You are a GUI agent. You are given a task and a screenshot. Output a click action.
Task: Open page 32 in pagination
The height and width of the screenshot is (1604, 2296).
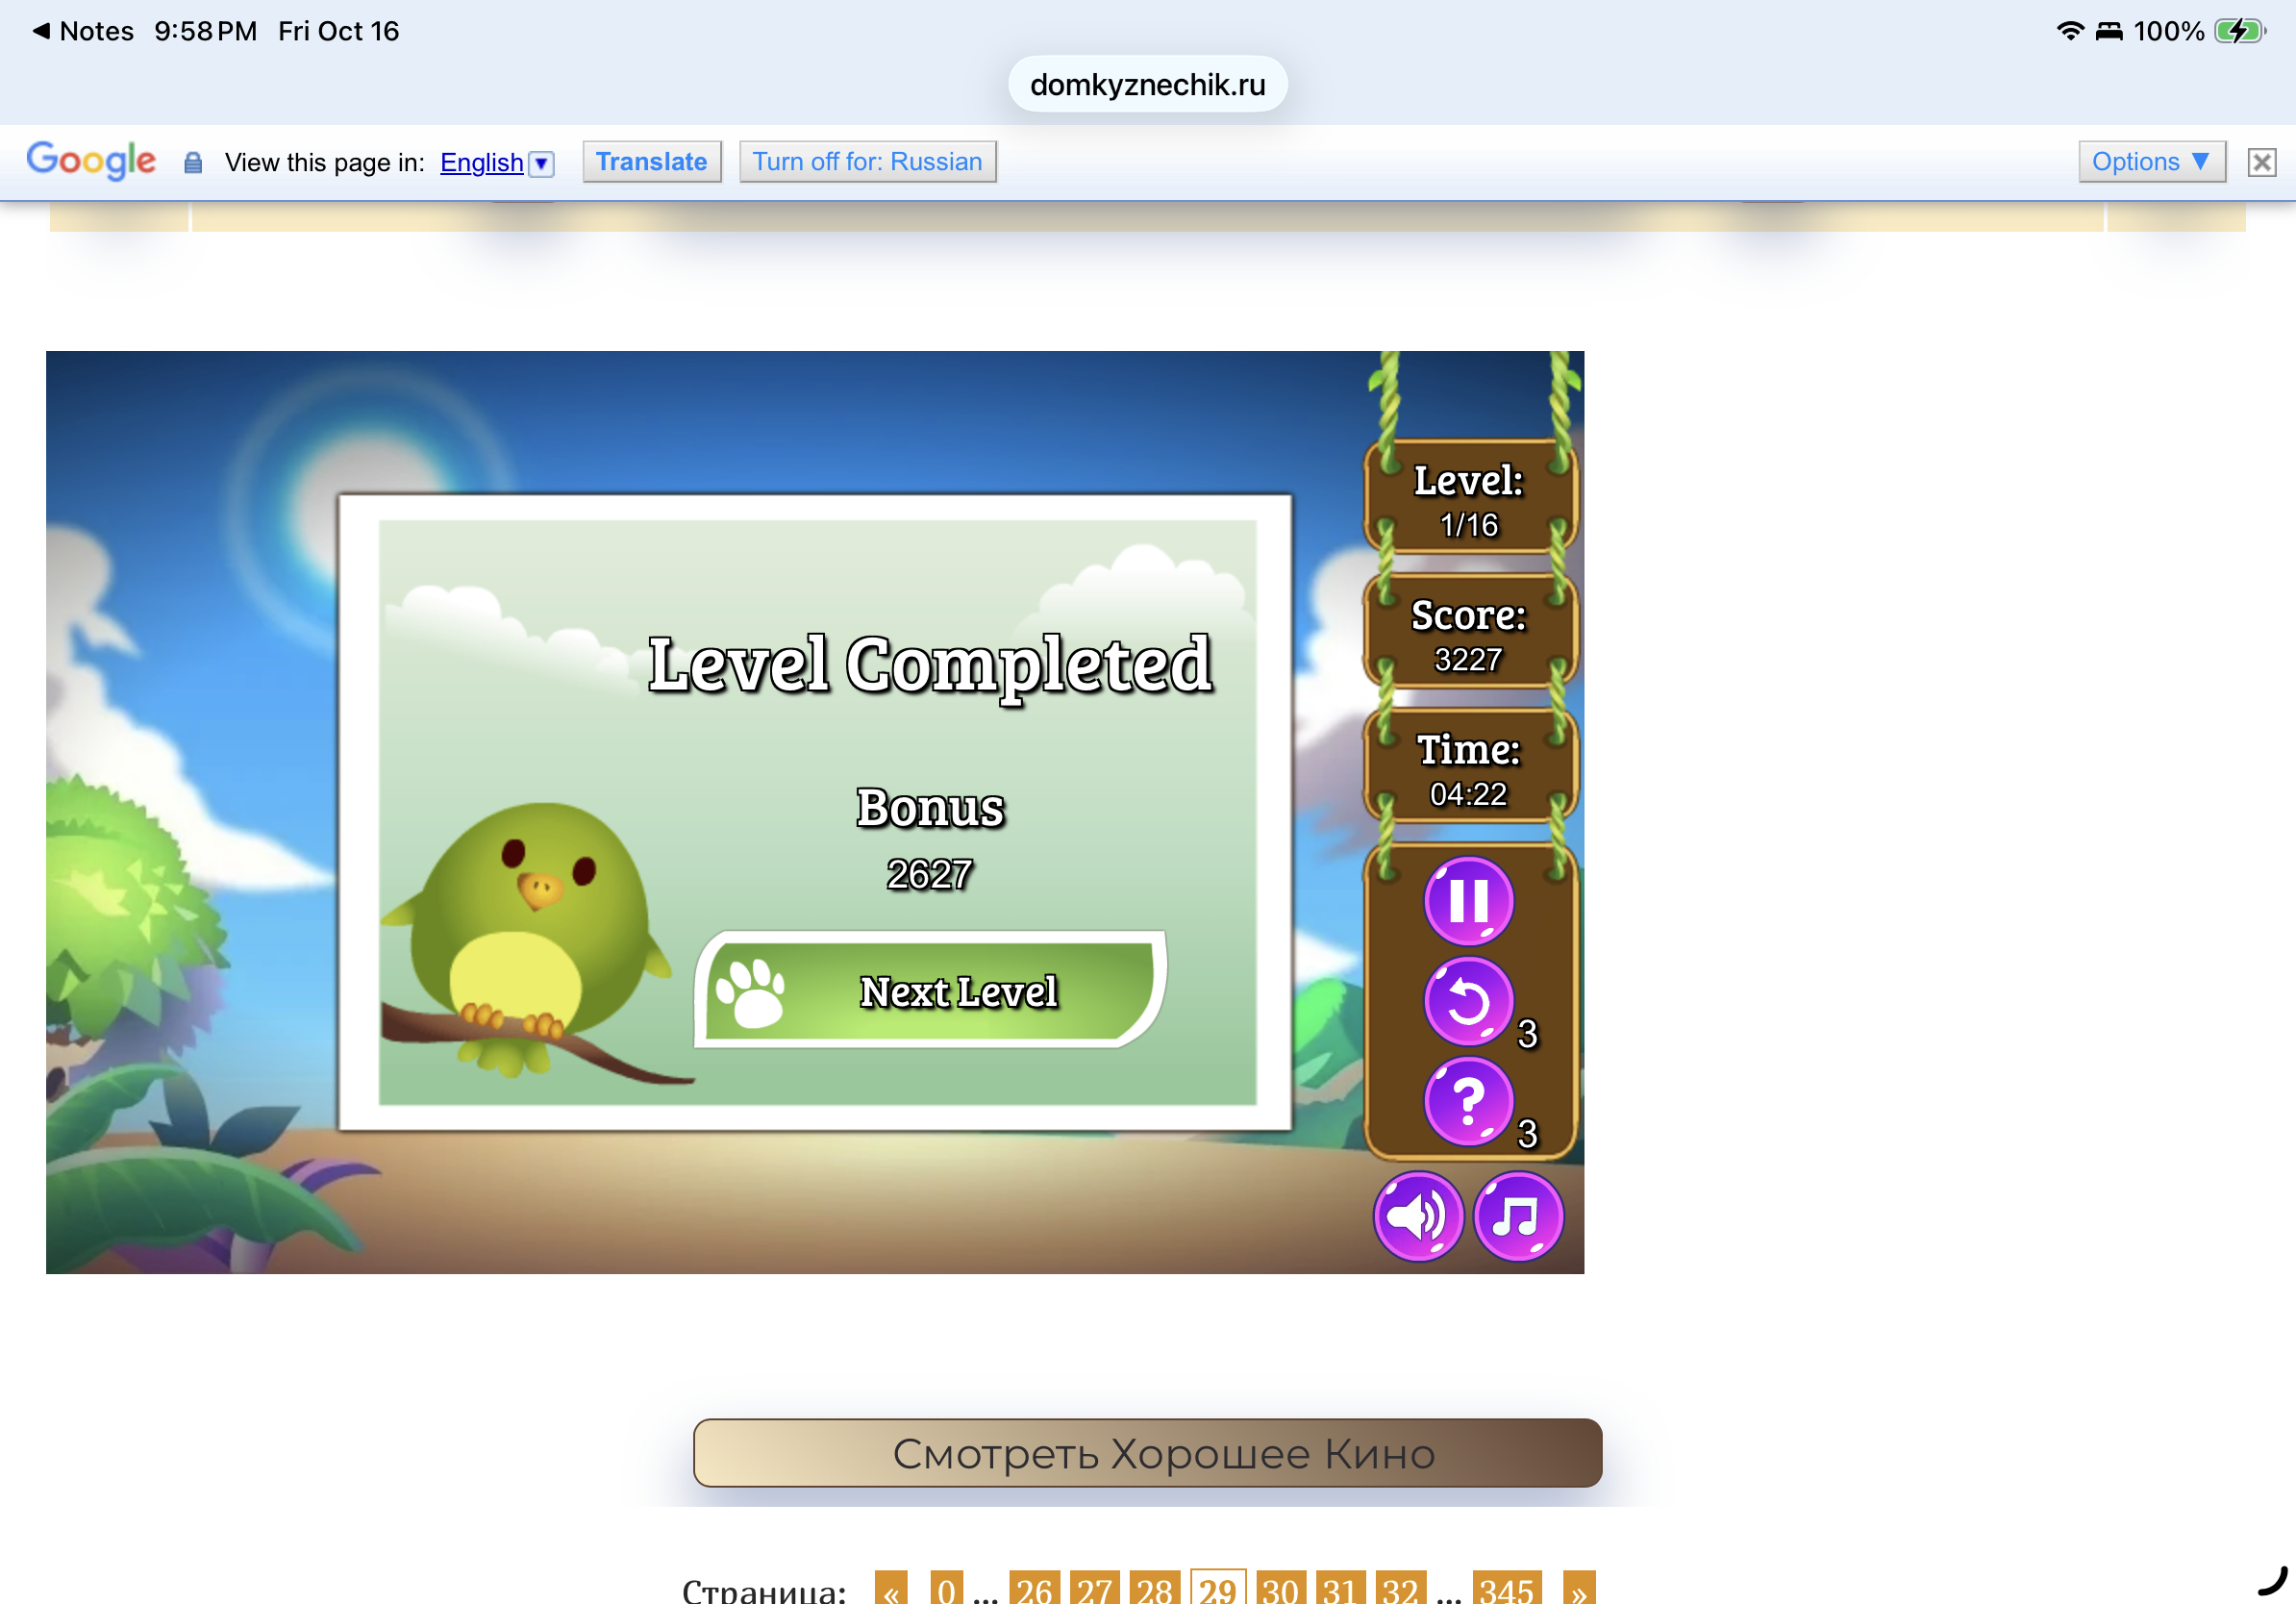click(1400, 1588)
